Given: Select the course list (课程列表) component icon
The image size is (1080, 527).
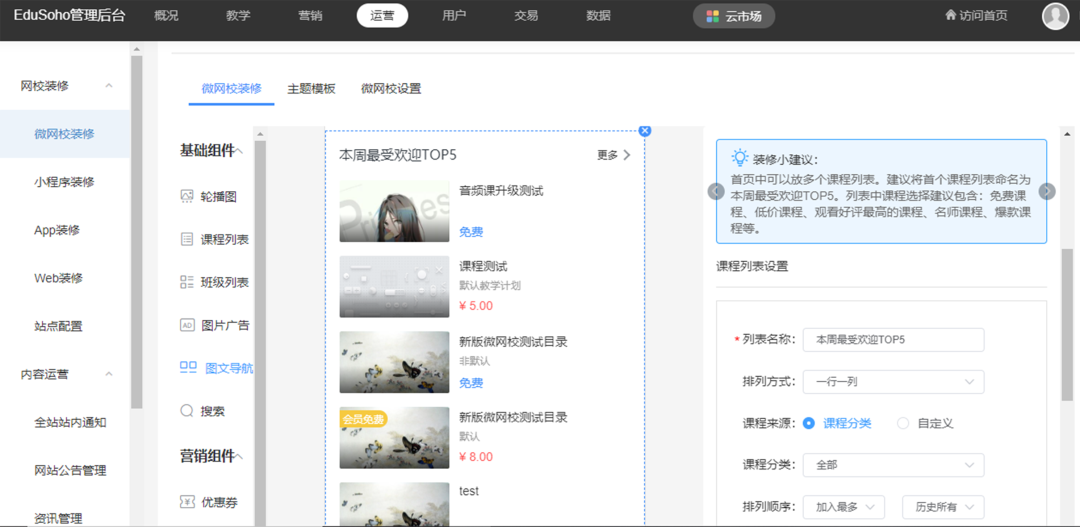Looking at the screenshot, I should click(187, 239).
